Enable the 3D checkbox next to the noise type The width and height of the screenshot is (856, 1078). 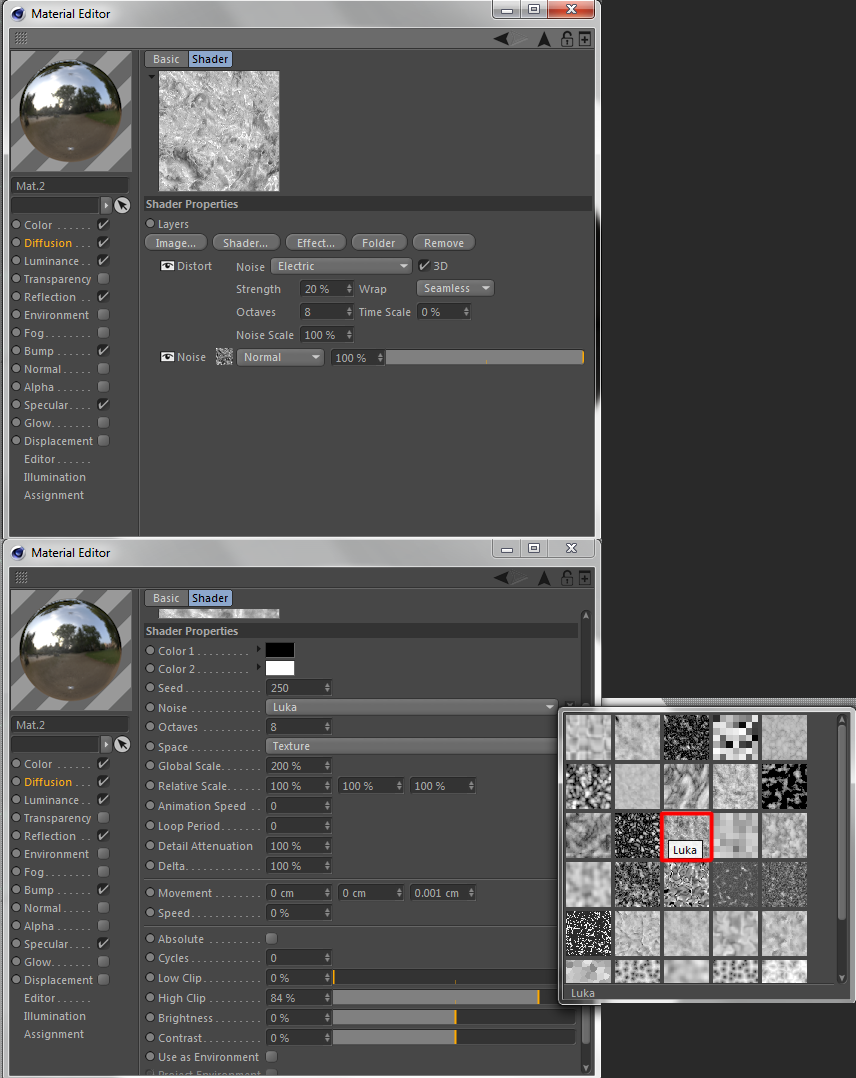(x=426, y=265)
